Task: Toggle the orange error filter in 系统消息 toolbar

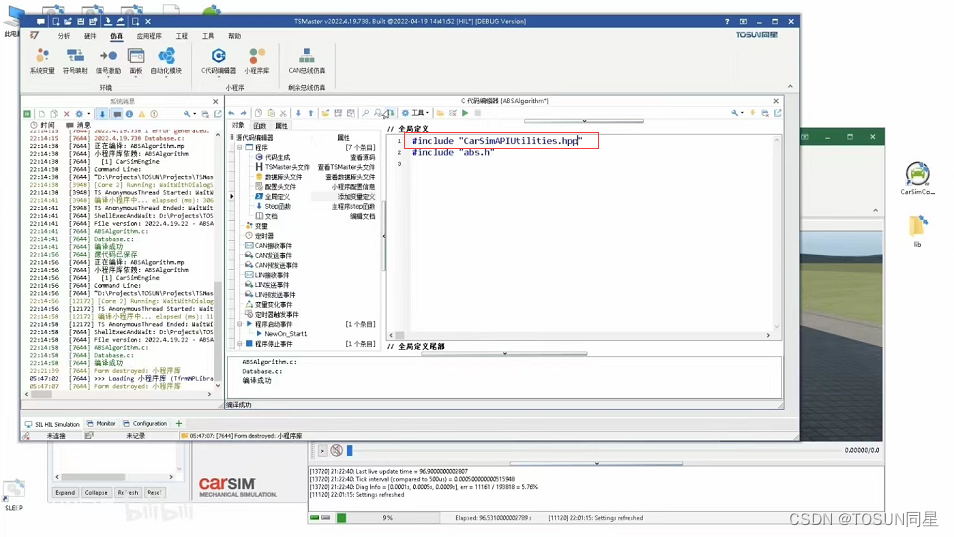Action: (x=154, y=114)
